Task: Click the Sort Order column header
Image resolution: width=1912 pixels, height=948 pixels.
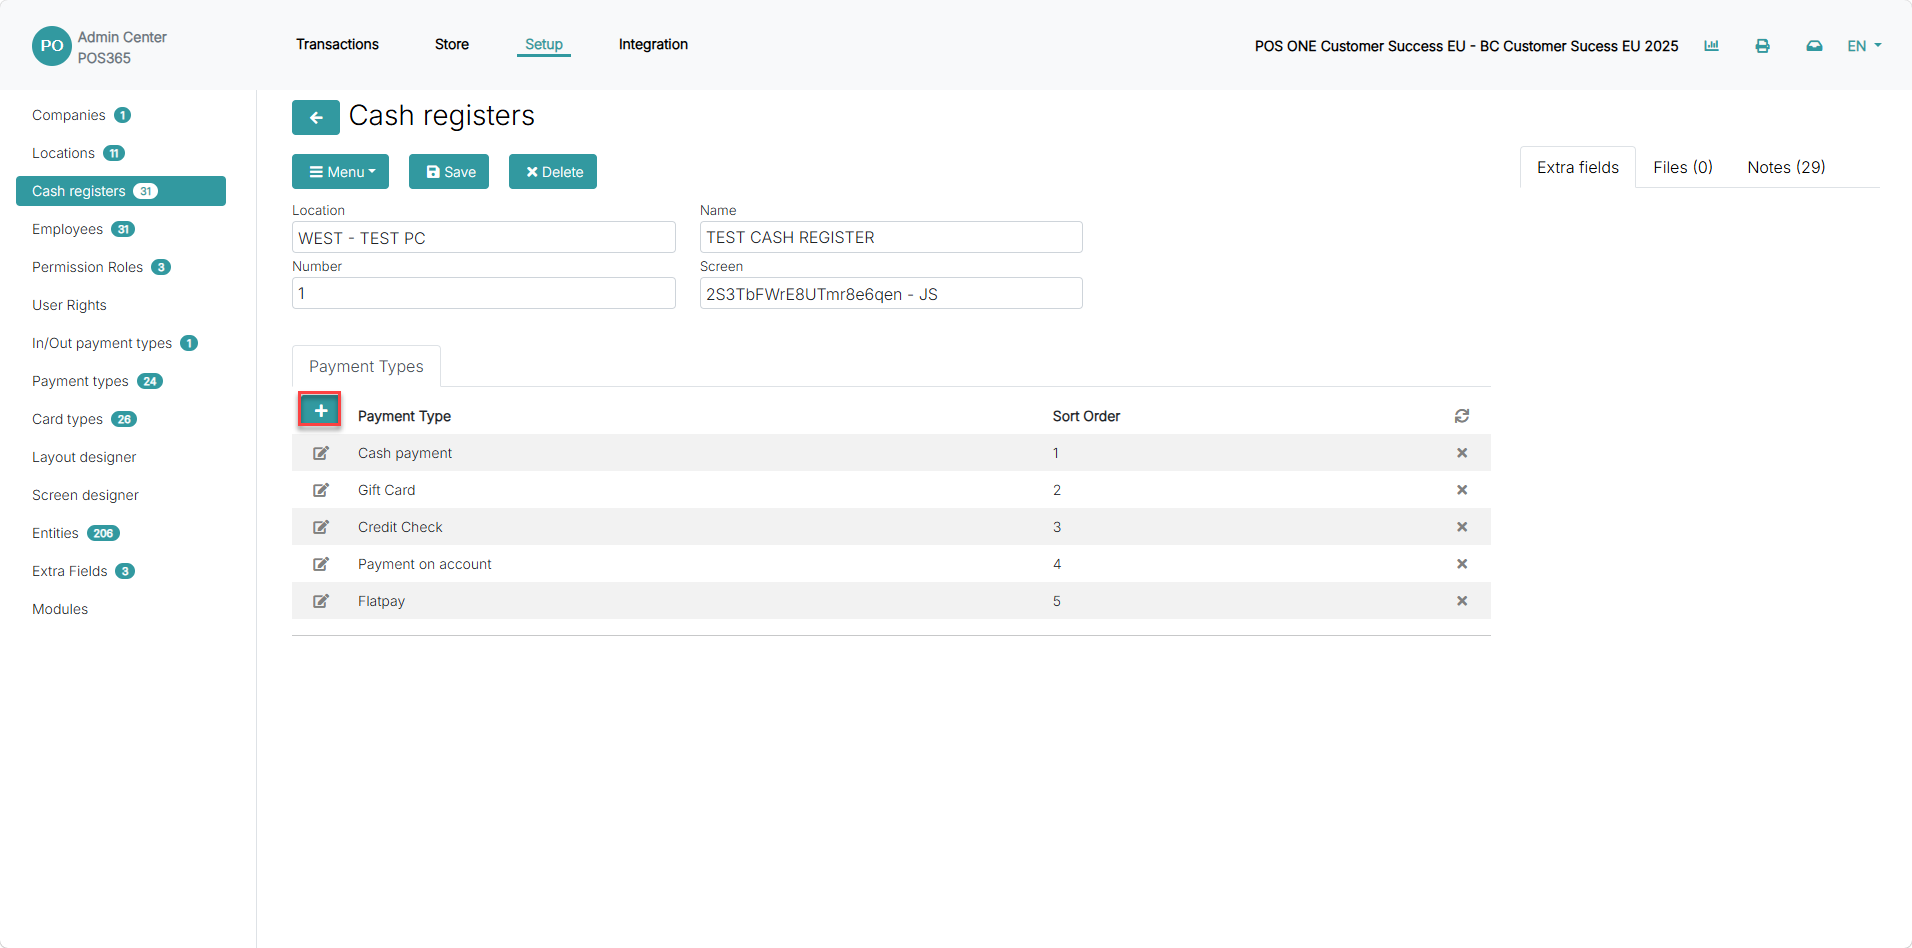Action: [x=1086, y=416]
